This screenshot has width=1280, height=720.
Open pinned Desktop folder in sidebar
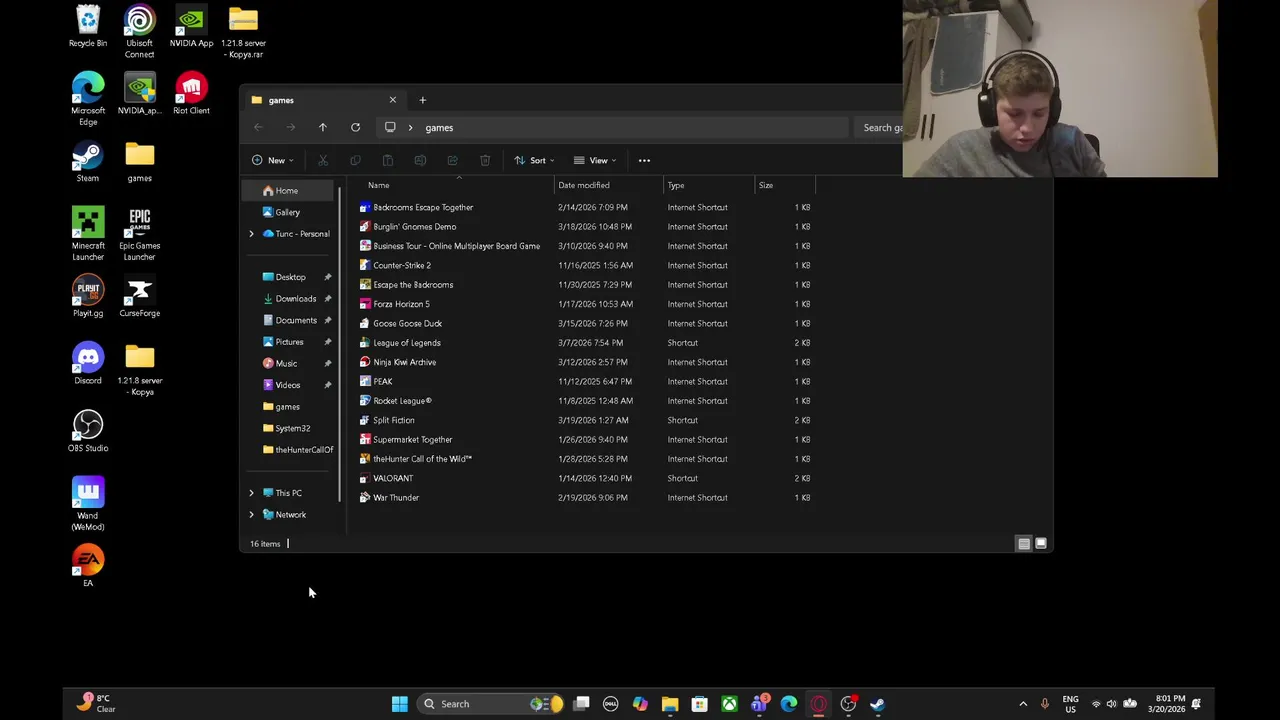(x=290, y=277)
